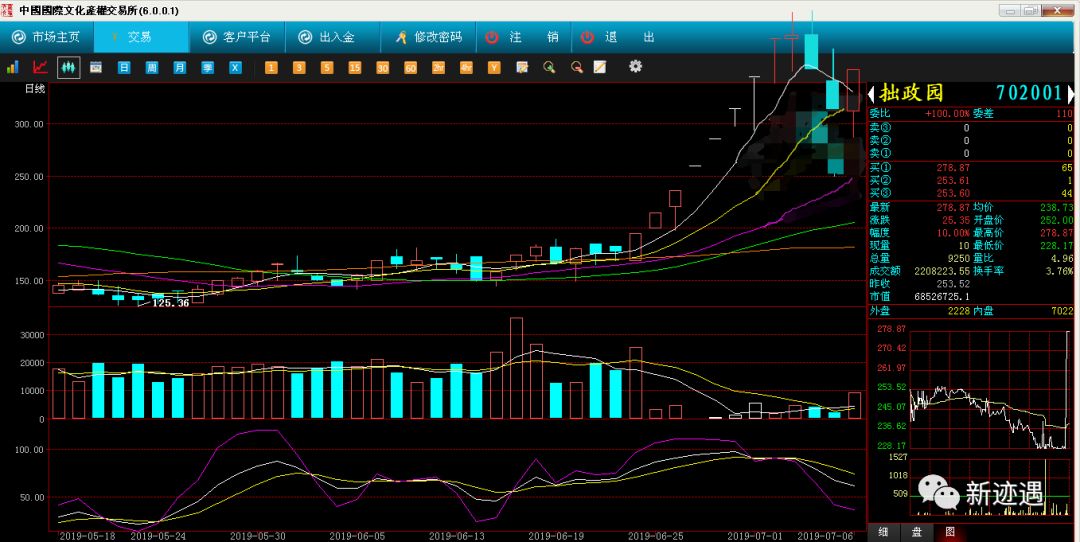The width and height of the screenshot is (1080, 542).
Task: Open the 出入金 deposit/withdraw tab
Action: coord(332,37)
